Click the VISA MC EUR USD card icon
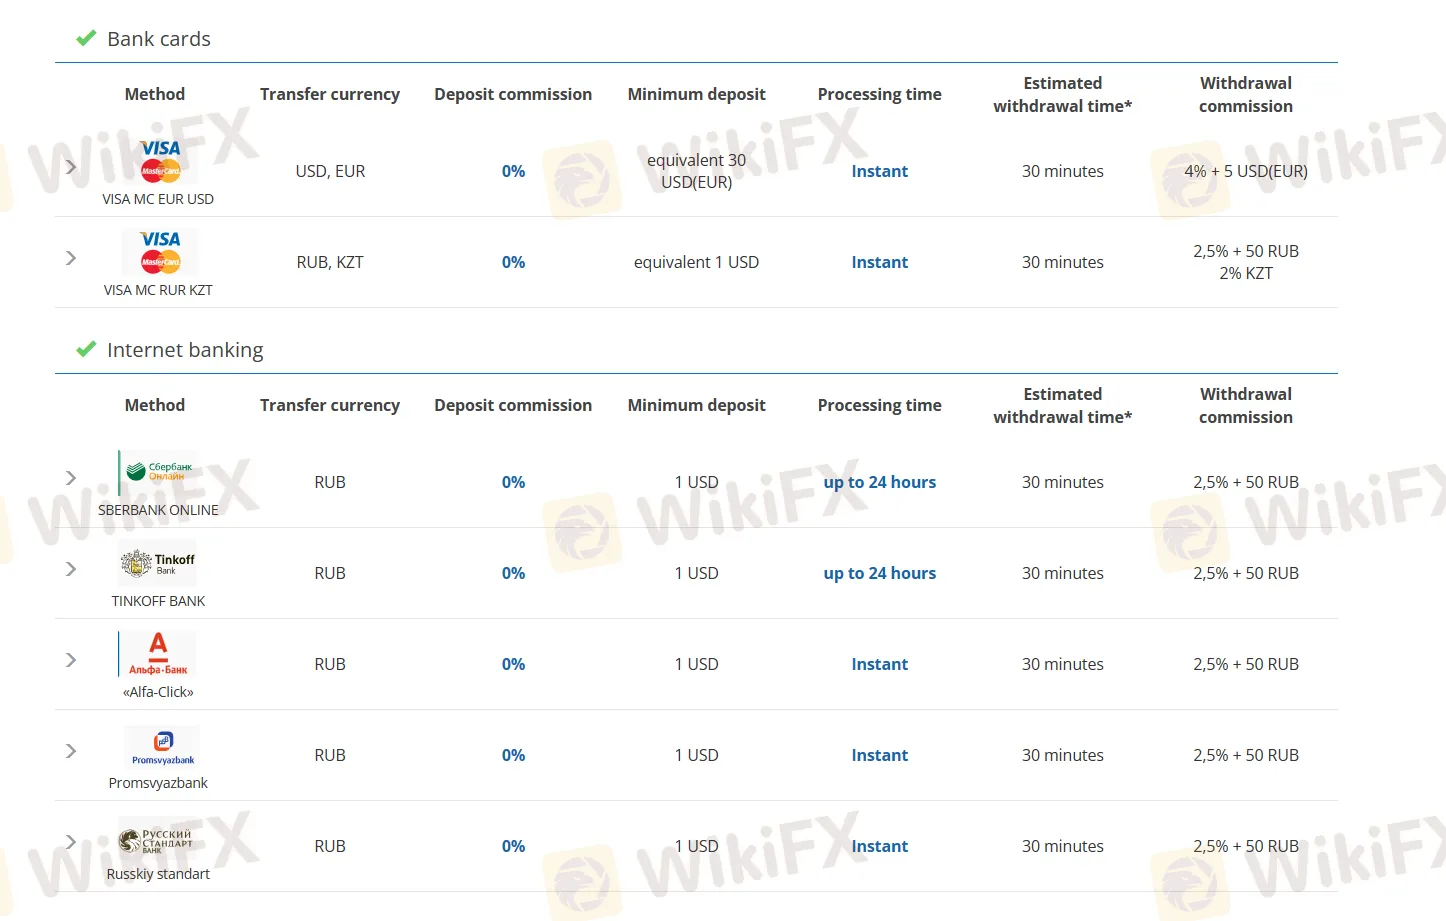The width and height of the screenshot is (1446, 921). [x=159, y=158]
